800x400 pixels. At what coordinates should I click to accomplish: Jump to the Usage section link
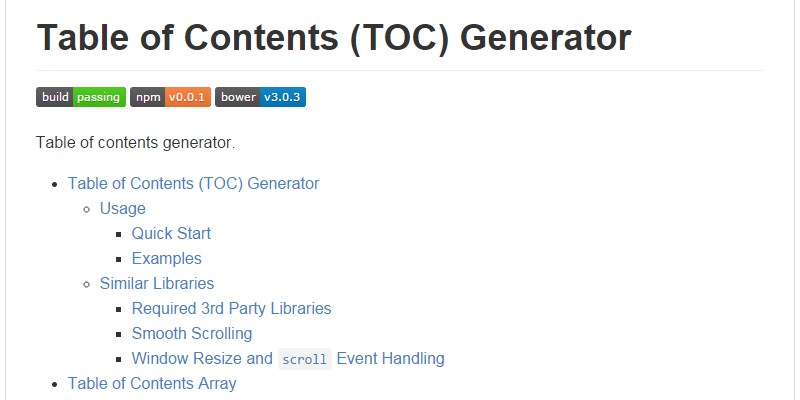122,208
